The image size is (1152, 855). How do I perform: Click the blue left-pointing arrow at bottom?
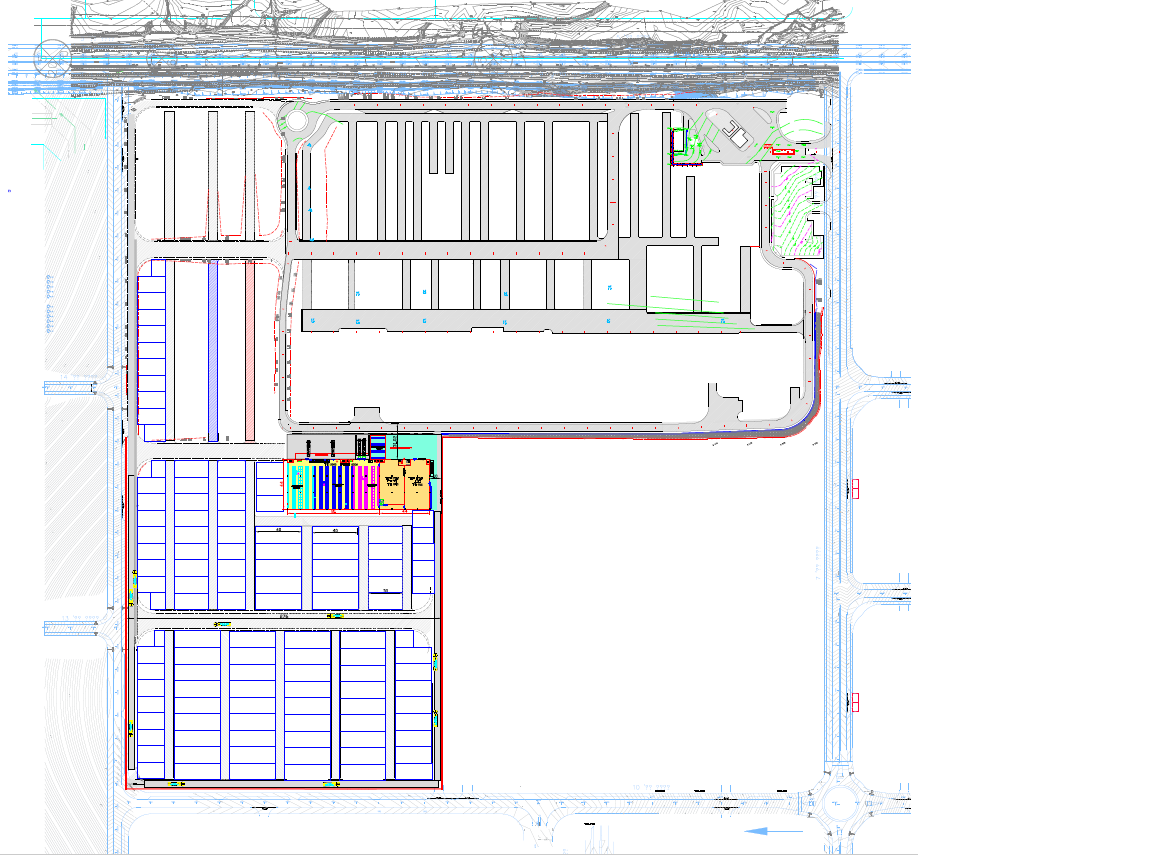pos(773,831)
